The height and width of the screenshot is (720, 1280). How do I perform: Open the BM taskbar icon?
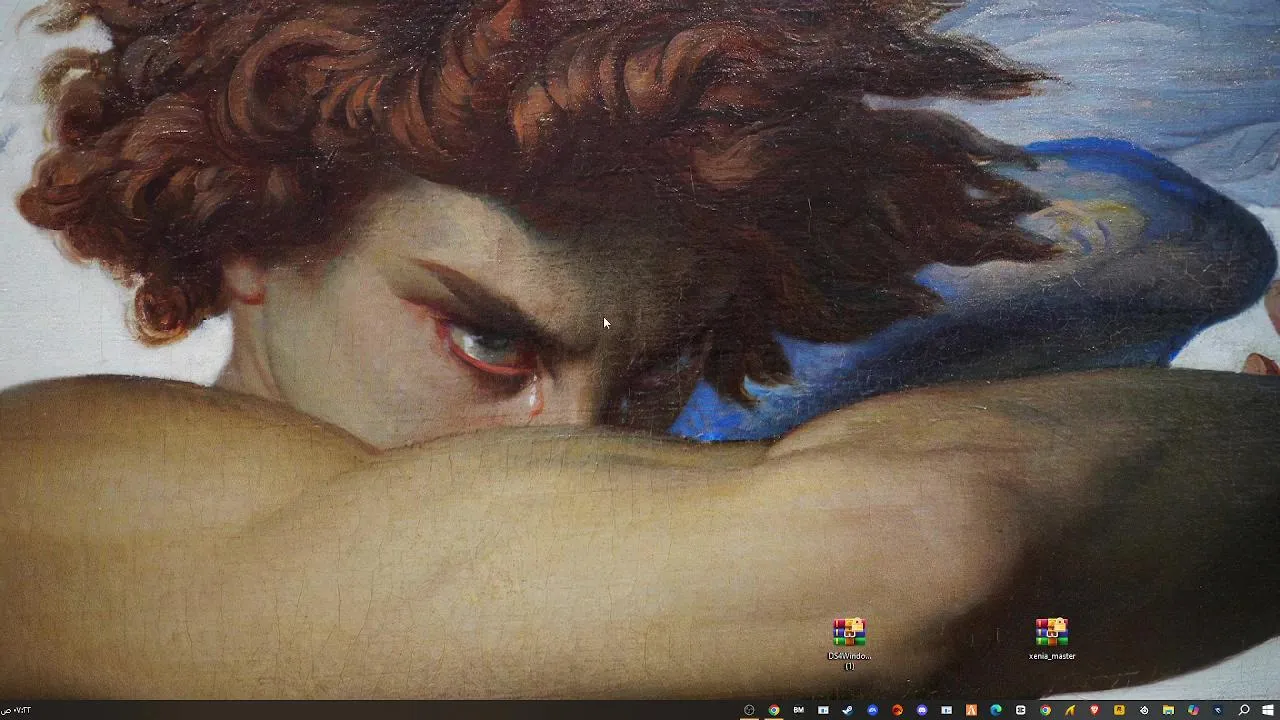point(798,710)
